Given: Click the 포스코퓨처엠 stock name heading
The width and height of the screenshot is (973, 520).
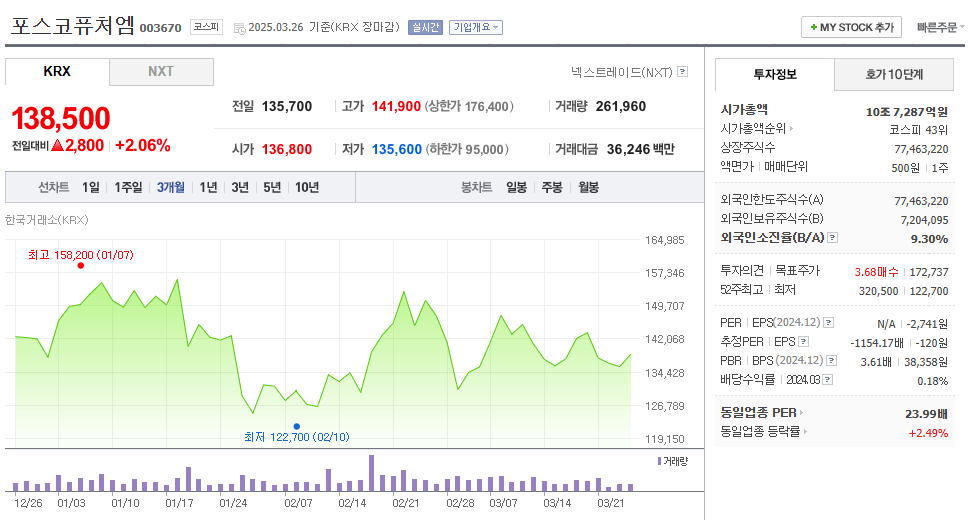Looking at the screenshot, I should pyautogui.click(x=73, y=25).
